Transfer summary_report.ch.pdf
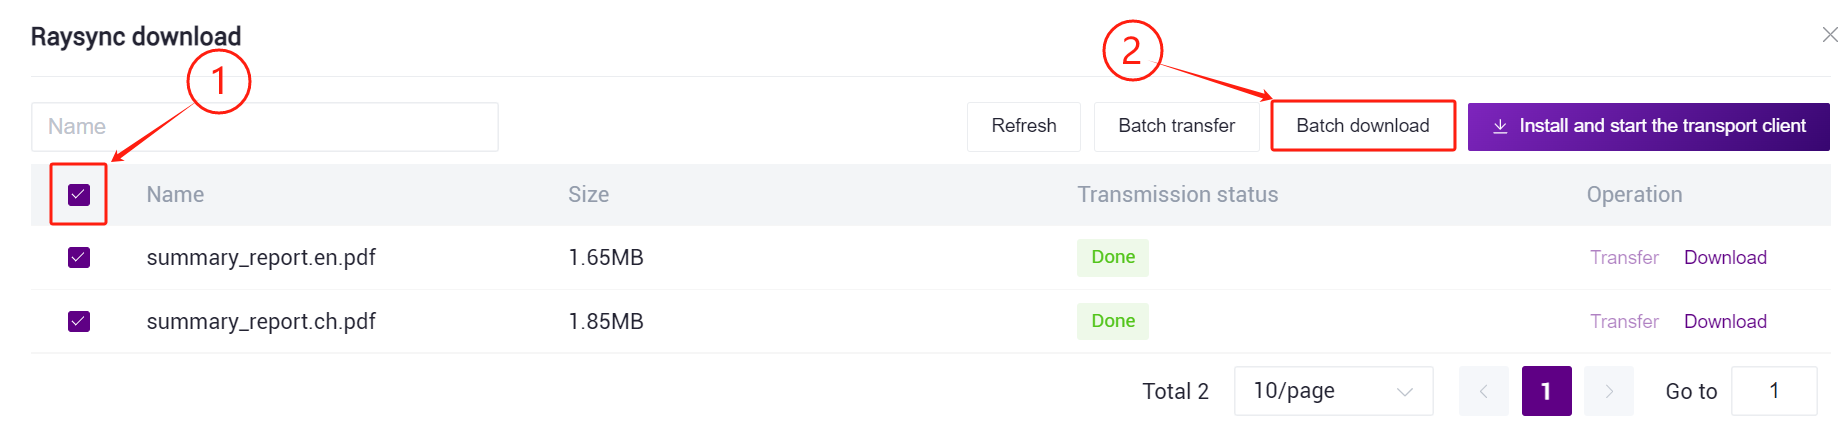 tap(1624, 322)
